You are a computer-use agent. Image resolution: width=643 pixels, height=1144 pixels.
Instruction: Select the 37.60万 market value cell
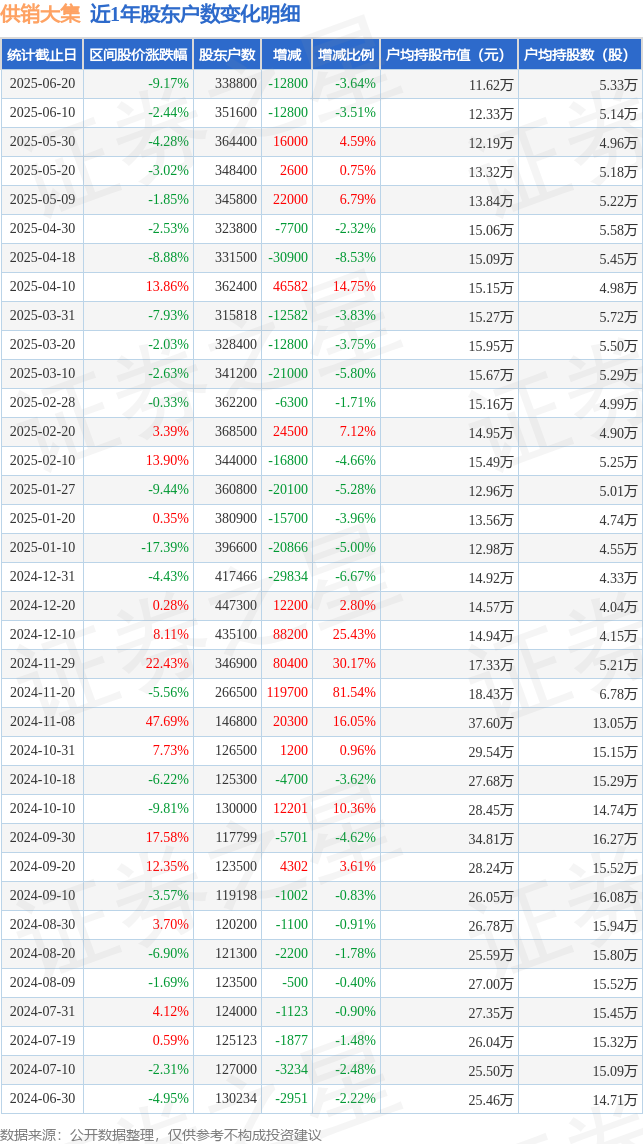click(491, 722)
